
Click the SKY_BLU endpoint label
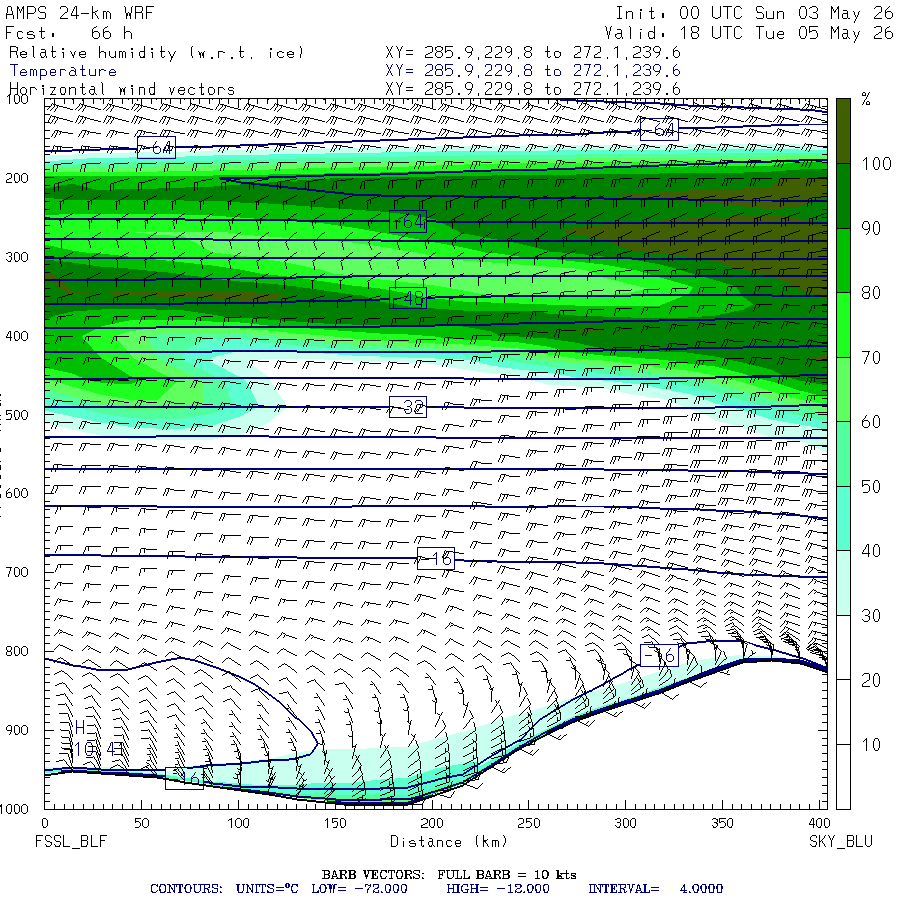(841, 842)
